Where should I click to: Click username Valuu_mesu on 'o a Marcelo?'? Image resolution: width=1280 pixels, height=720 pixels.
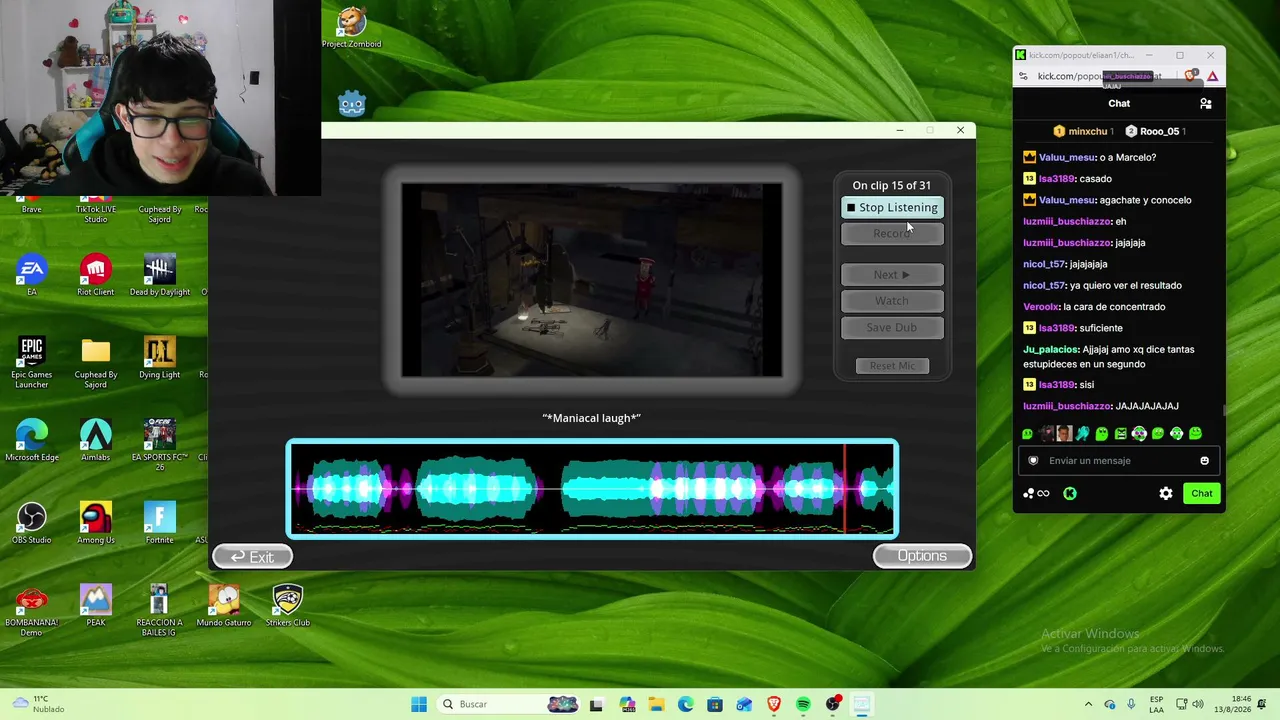(1067, 157)
